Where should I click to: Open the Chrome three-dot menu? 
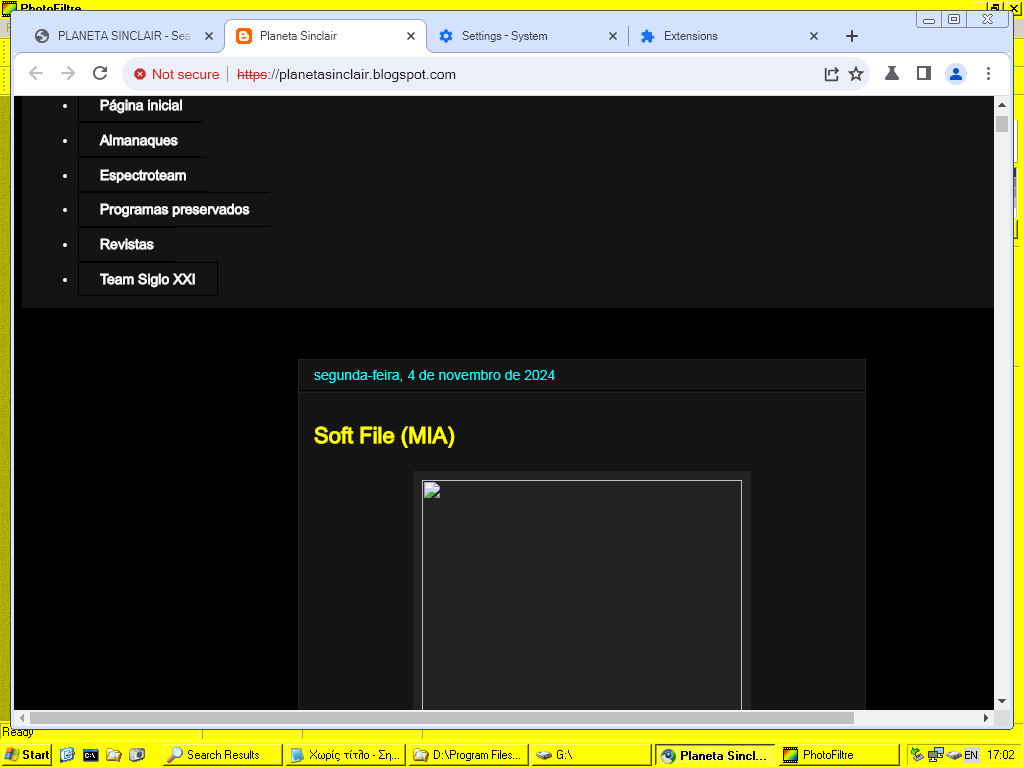click(x=988, y=74)
